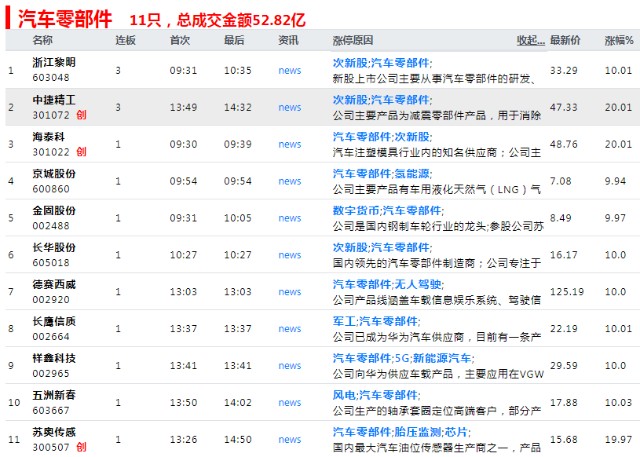Viewport: 640px width, 457px height.
Task: Click the 汽车零部件;无人驾驶 tags for 德赛西威
Action: (x=388, y=284)
